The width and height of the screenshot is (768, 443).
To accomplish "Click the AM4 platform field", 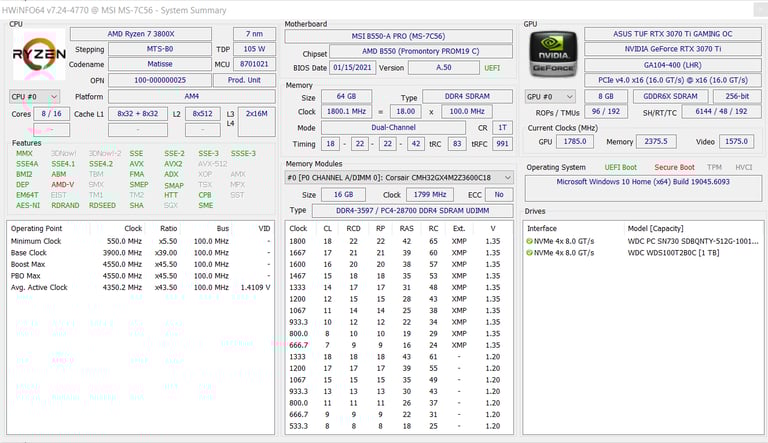I will coord(192,97).
